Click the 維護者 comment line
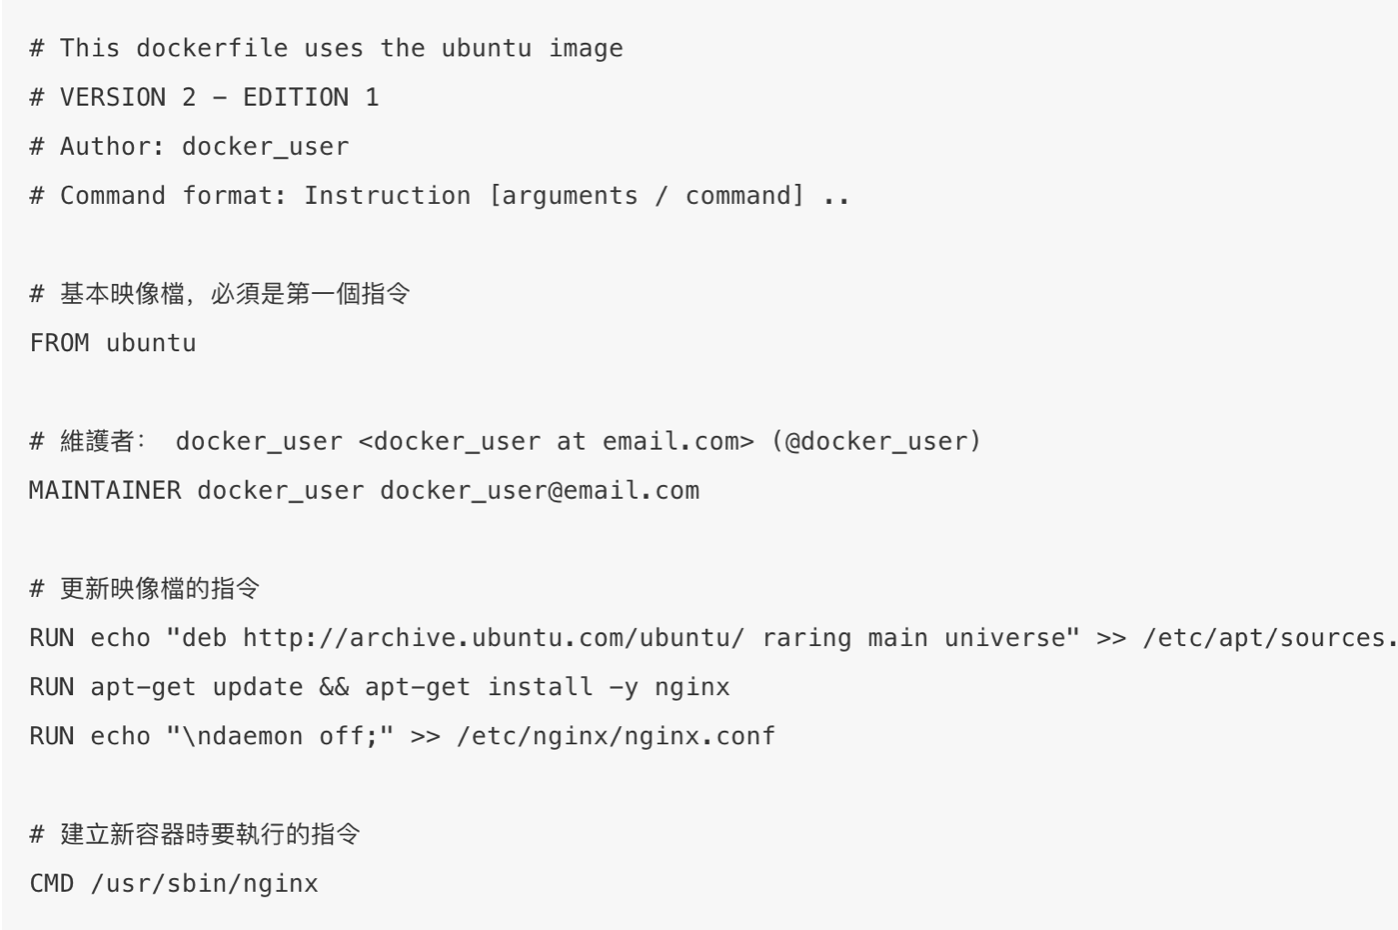Image resolution: width=1398 pixels, height=930 pixels. [505, 441]
